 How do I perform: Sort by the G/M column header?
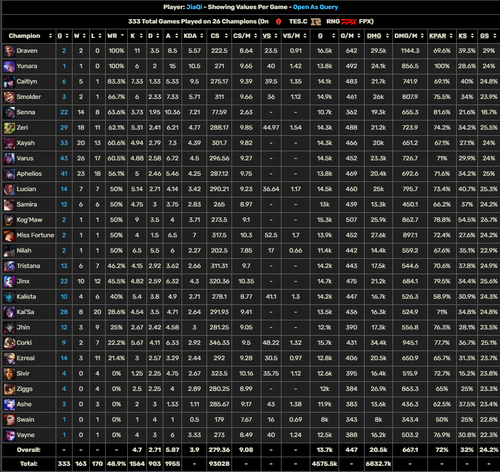351,36
